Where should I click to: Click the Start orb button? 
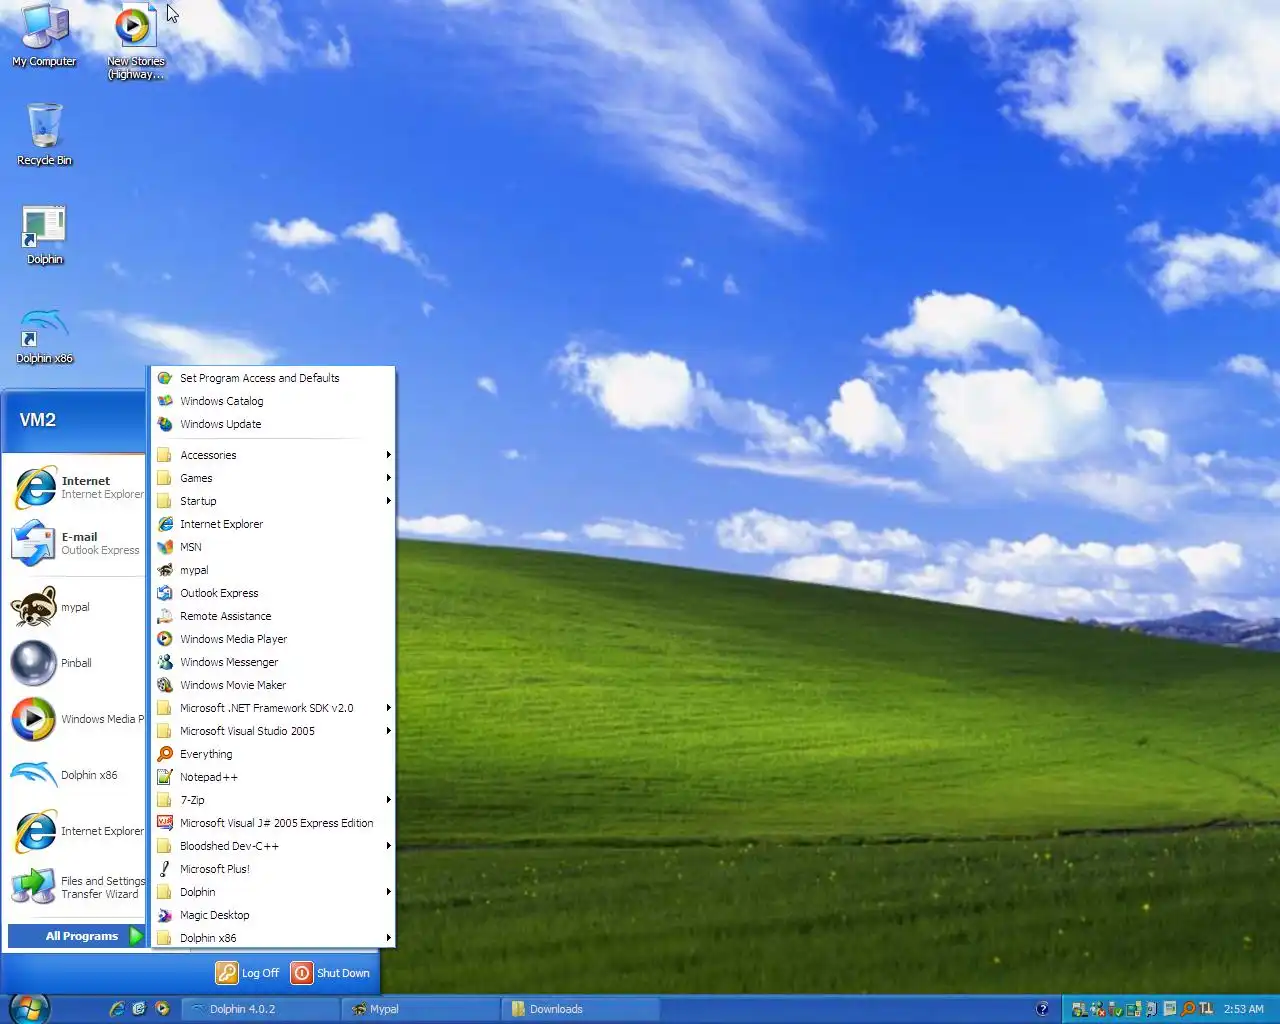point(29,1008)
